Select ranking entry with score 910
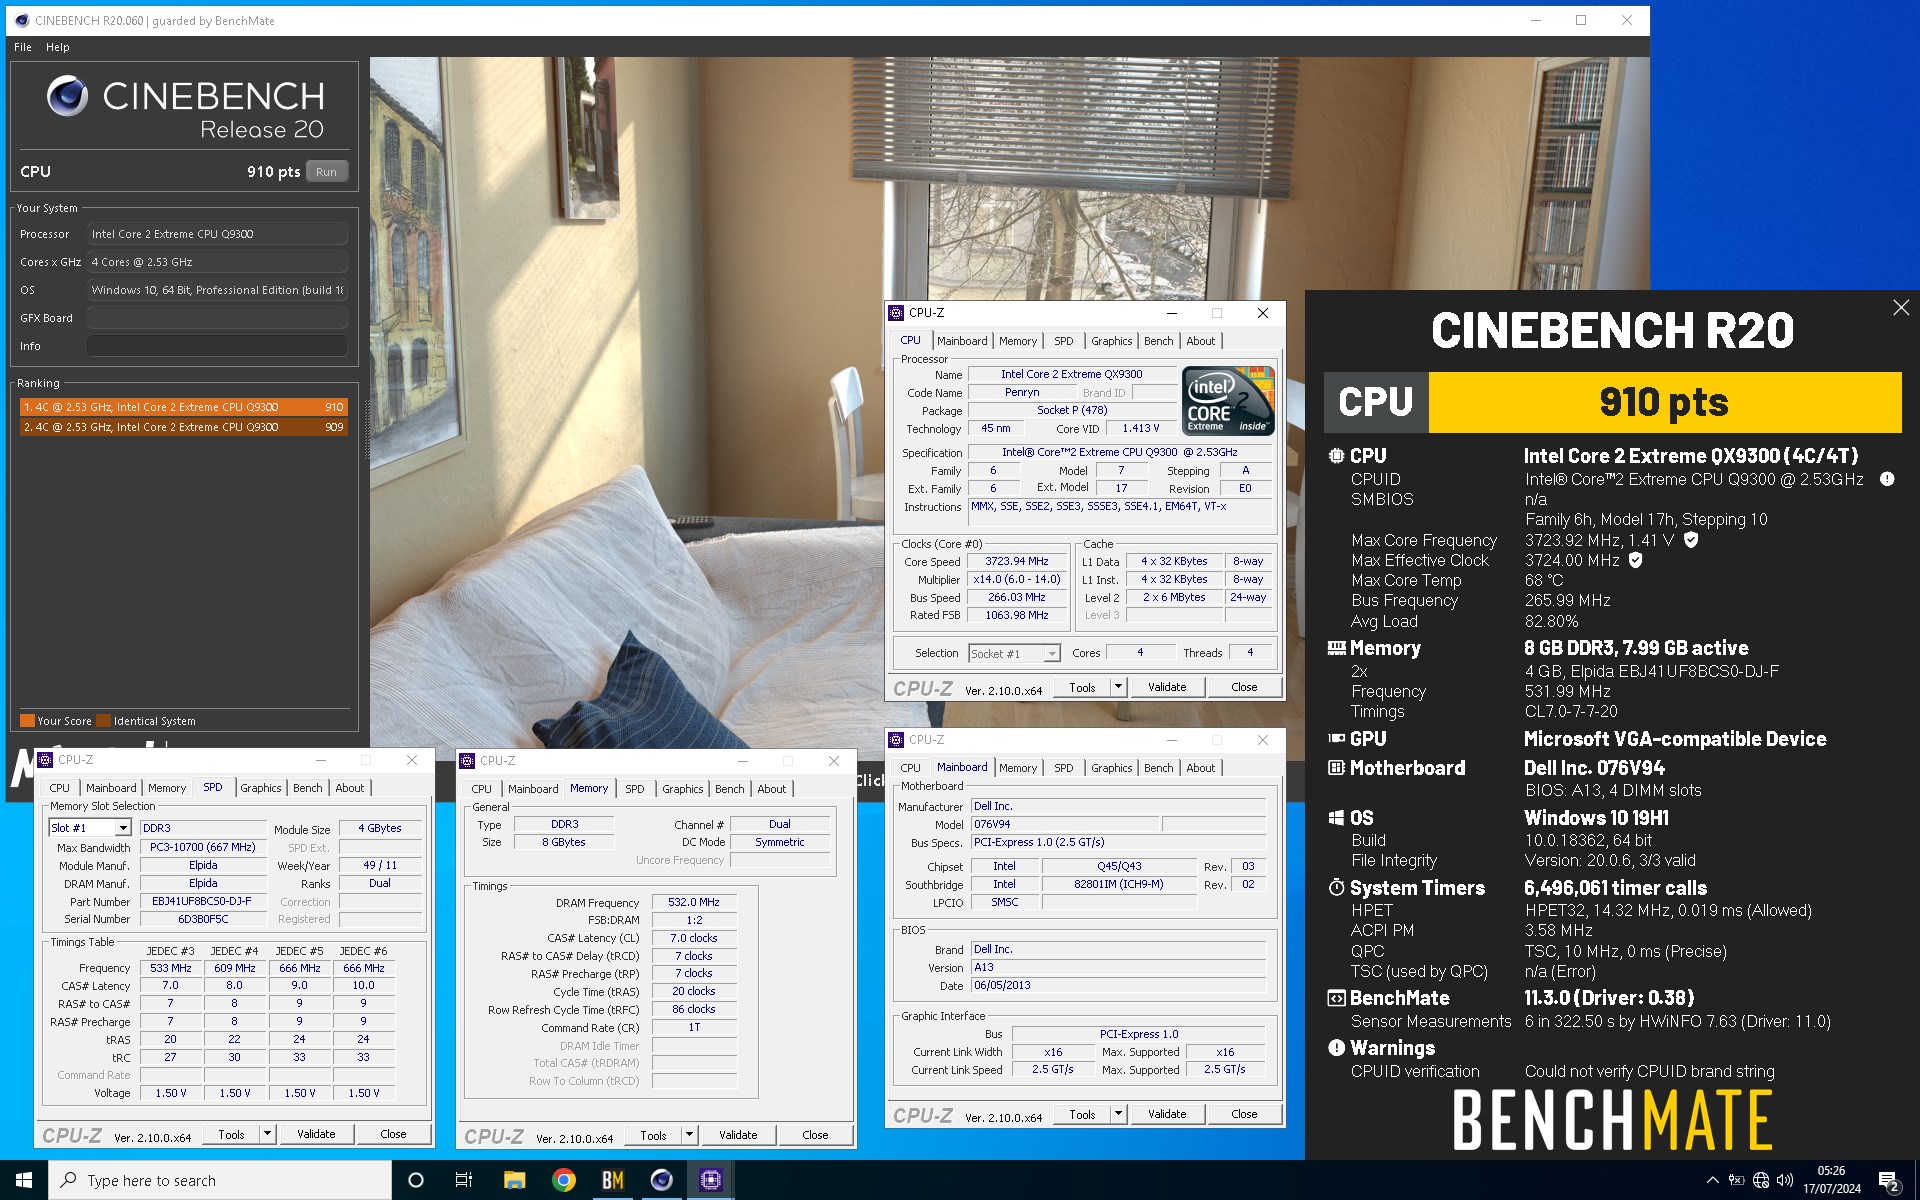Image resolution: width=1920 pixels, height=1200 pixels. (184, 407)
